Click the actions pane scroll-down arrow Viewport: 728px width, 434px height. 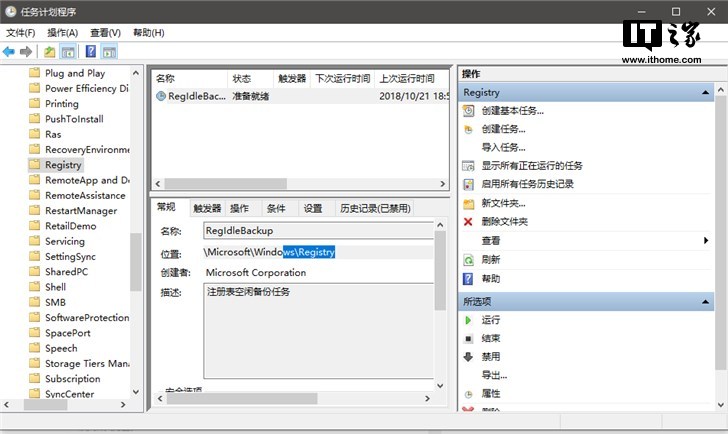click(721, 405)
